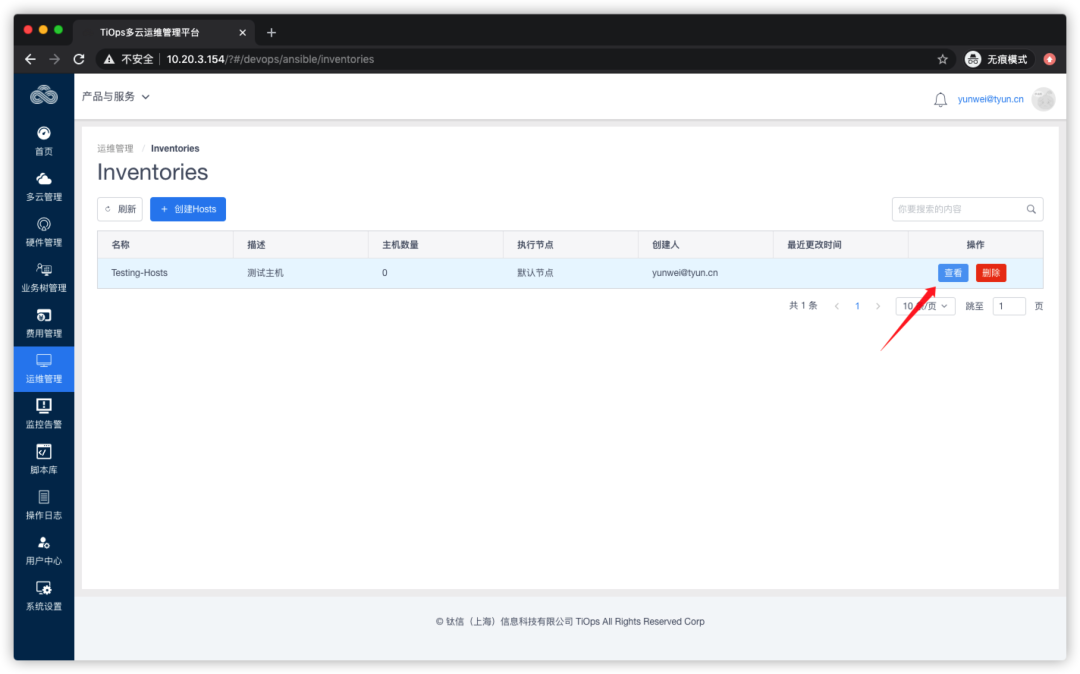Click the TiOps logo at top left

point(42,94)
